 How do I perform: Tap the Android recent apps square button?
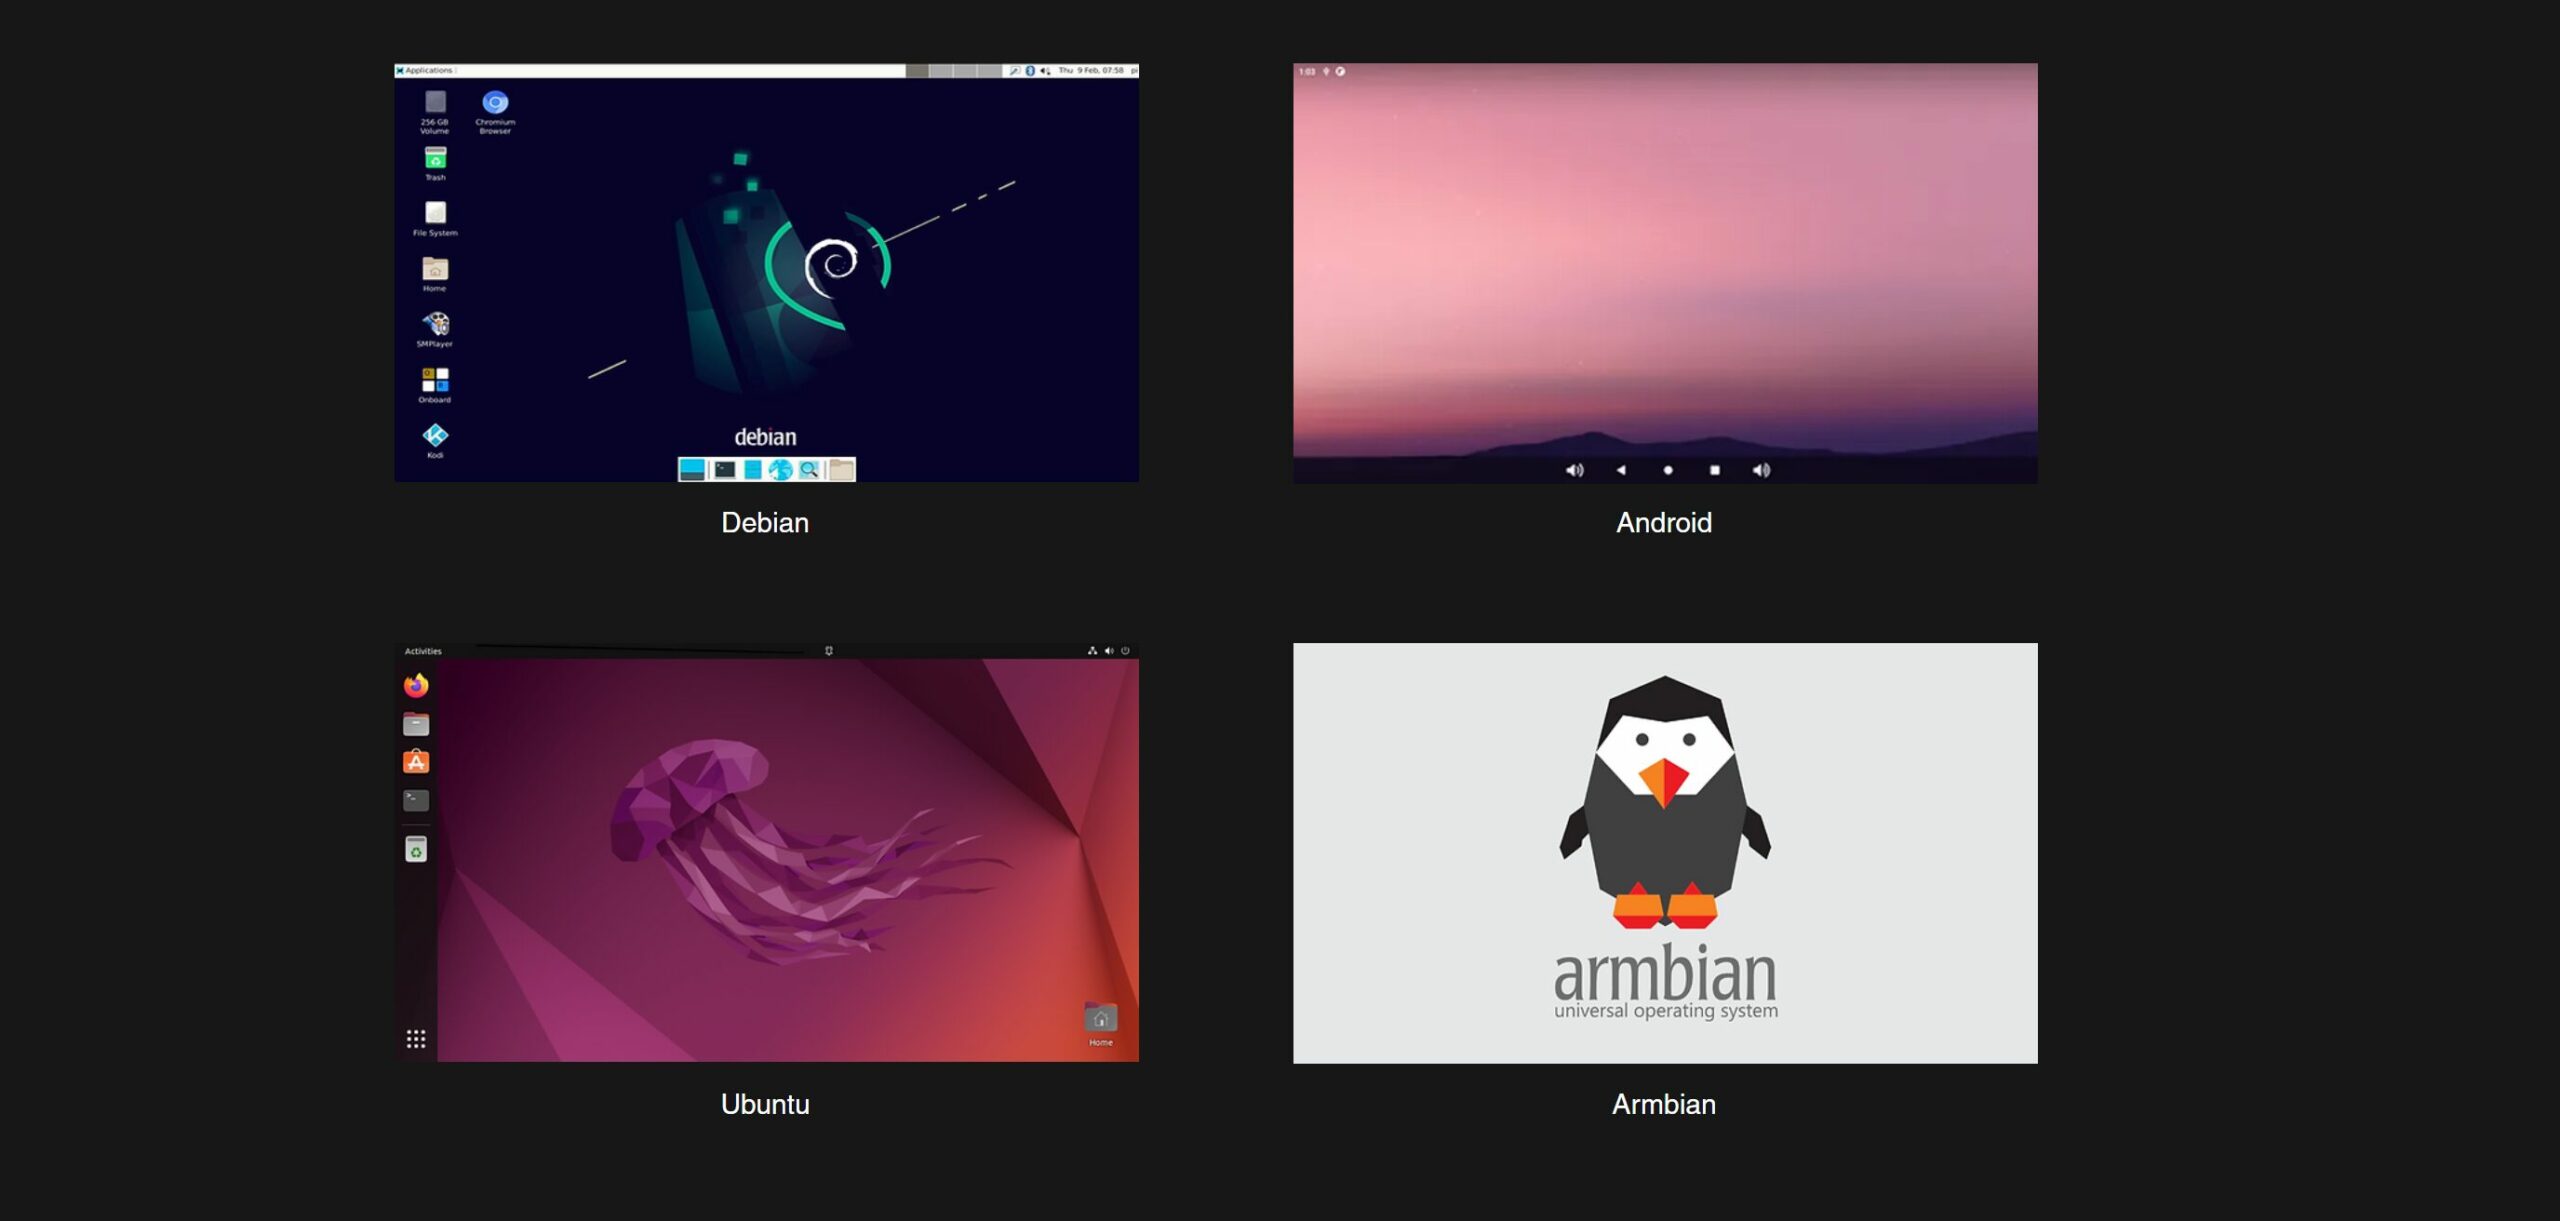point(1715,470)
